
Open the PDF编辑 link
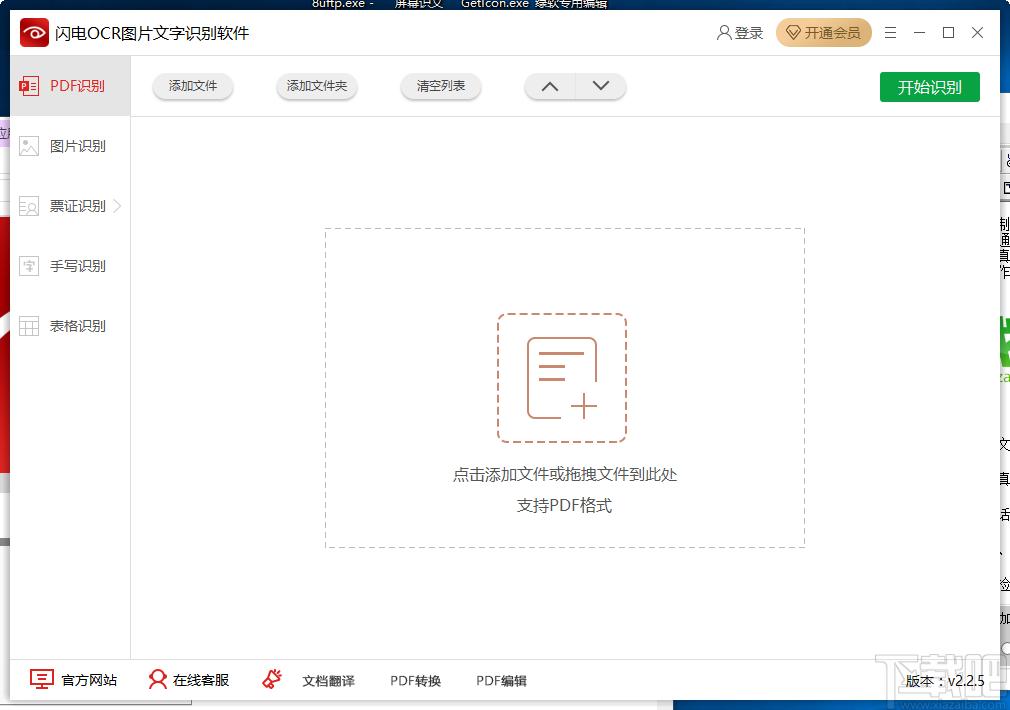[x=501, y=681]
